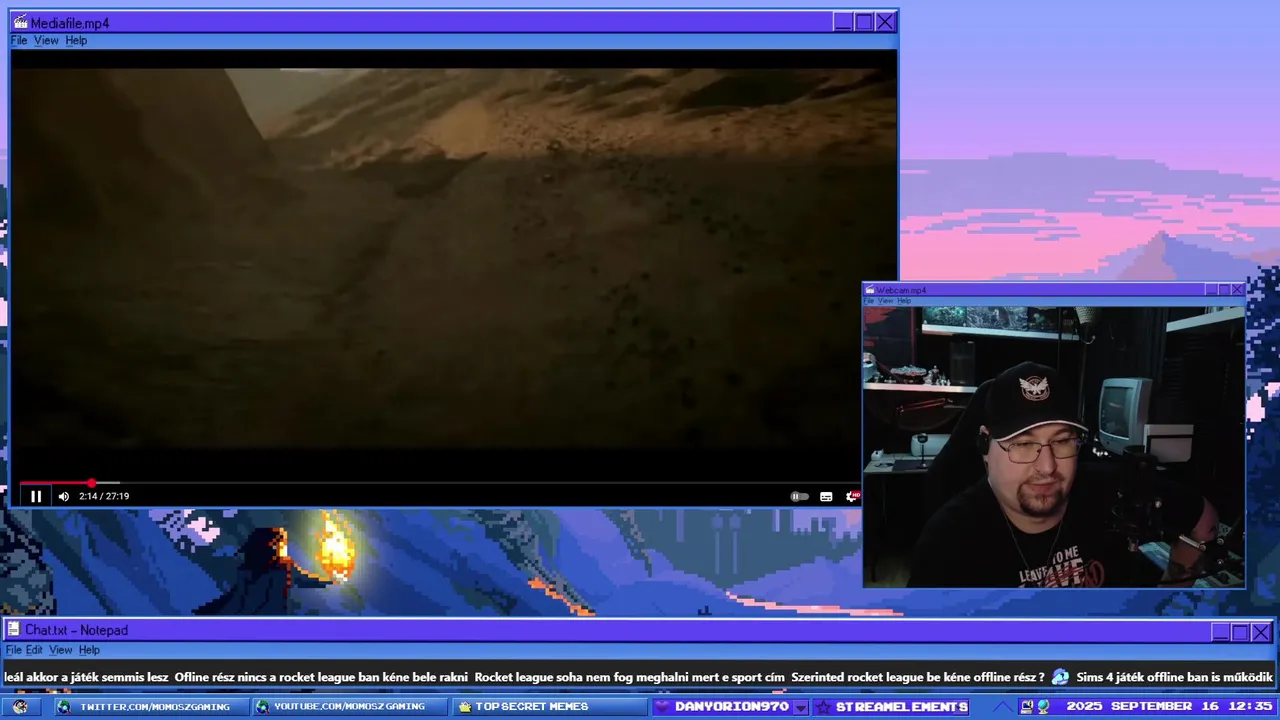Screen dimensions: 1280x720
Task: Click the purple heart icon beside DANYORION970
Action: [x=662, y=707]
